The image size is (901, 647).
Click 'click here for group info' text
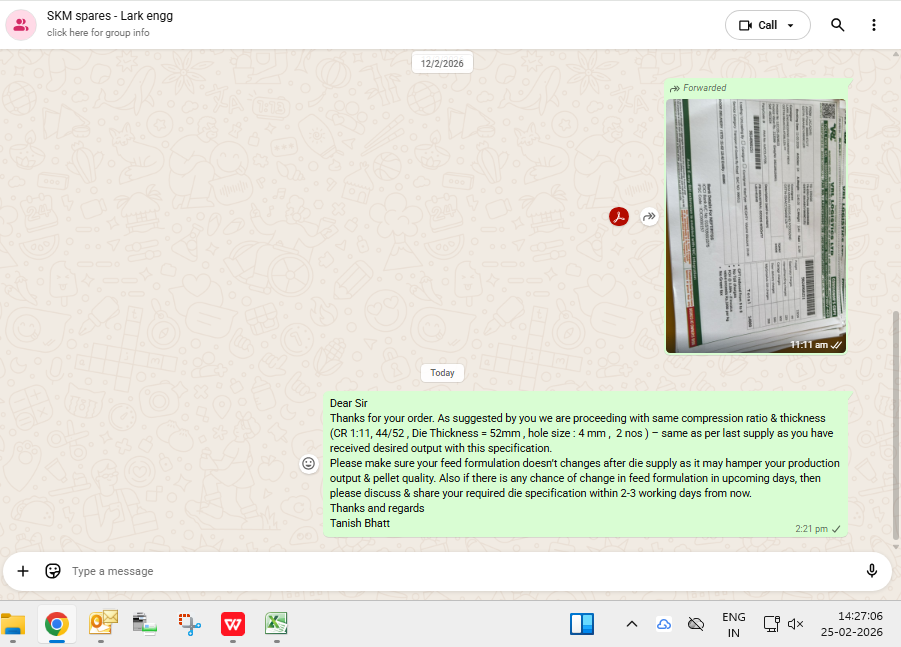click(x=98, y=33)
